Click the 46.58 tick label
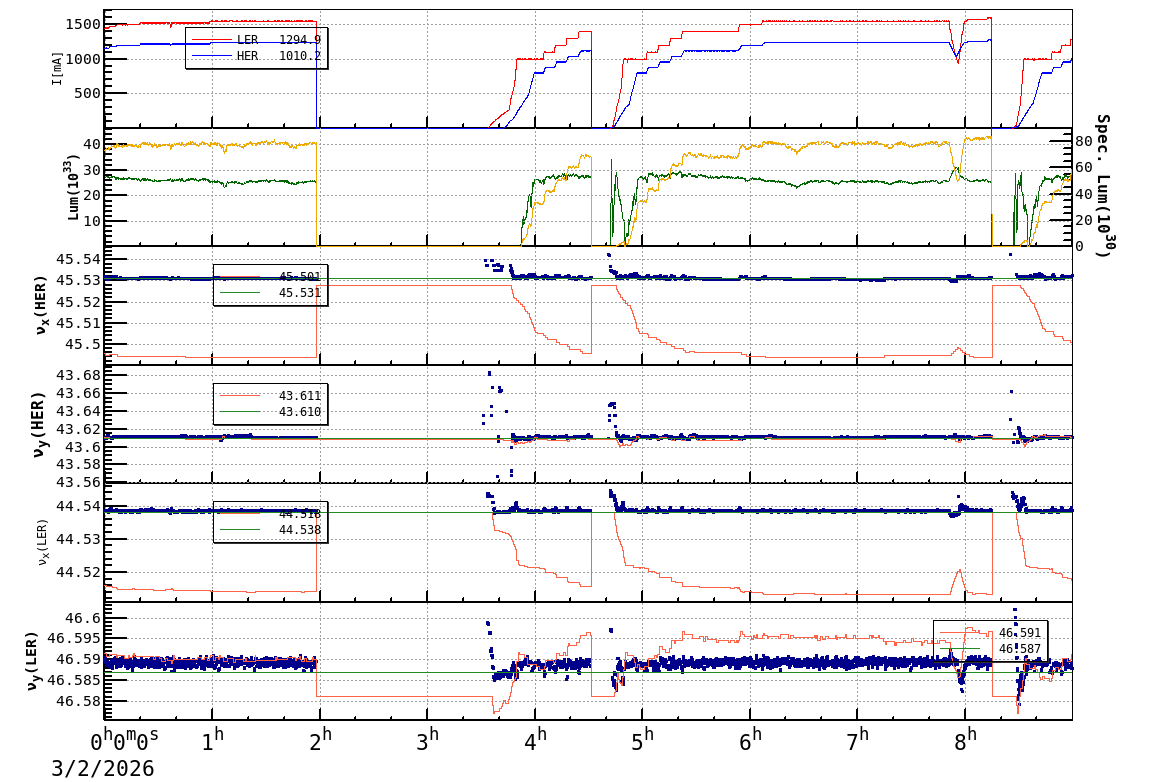The height and width of the screenshot is (782, 1154). (79, 701)
